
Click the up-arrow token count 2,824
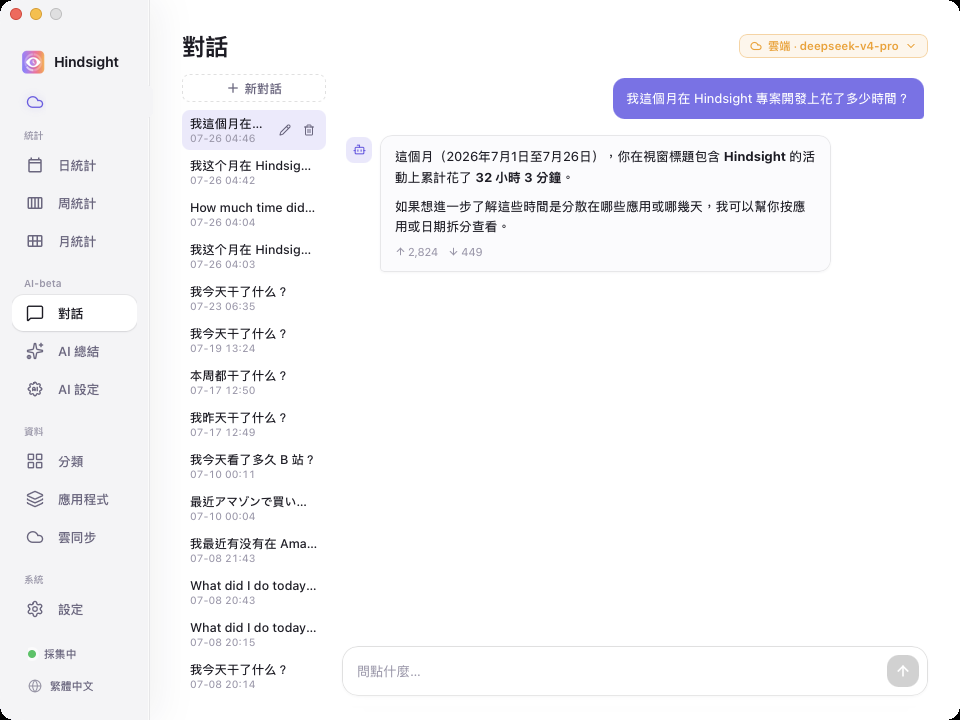tap(416, 252)
